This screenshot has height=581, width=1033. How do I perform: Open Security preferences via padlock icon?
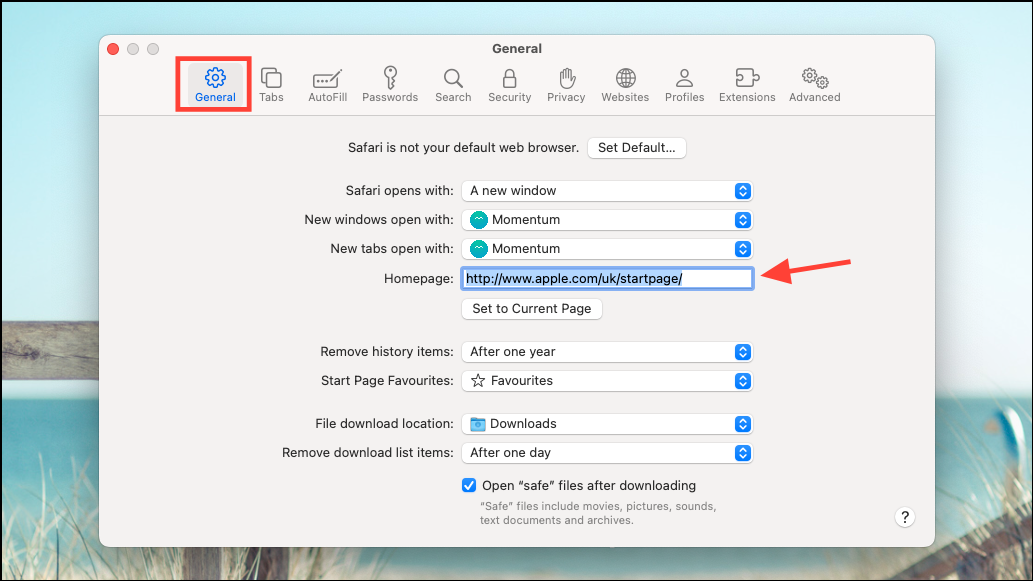(x=509, y=84)
